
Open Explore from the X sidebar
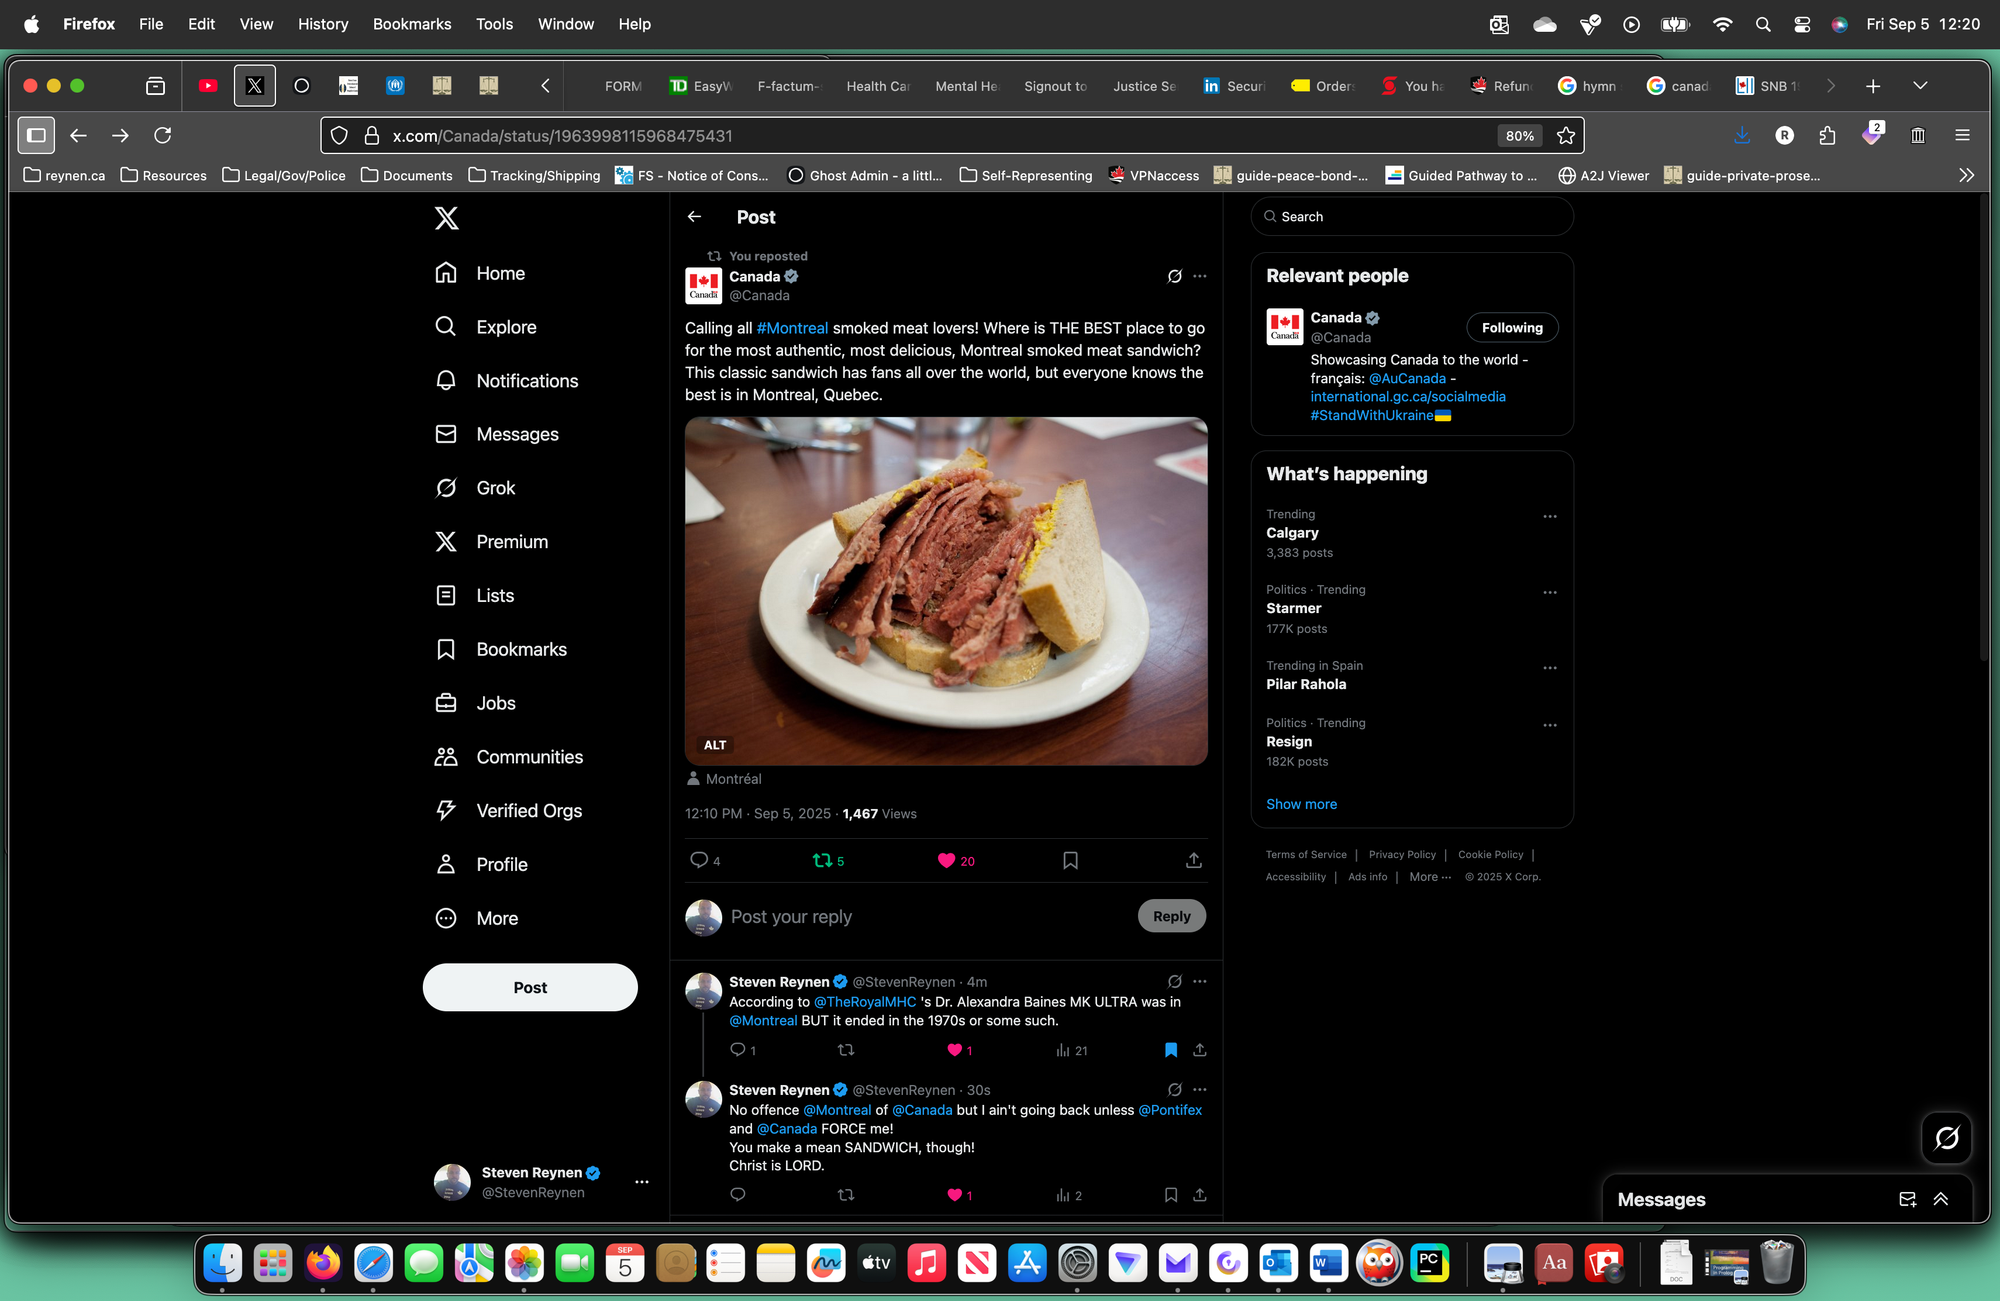click(x=486, y=327)
